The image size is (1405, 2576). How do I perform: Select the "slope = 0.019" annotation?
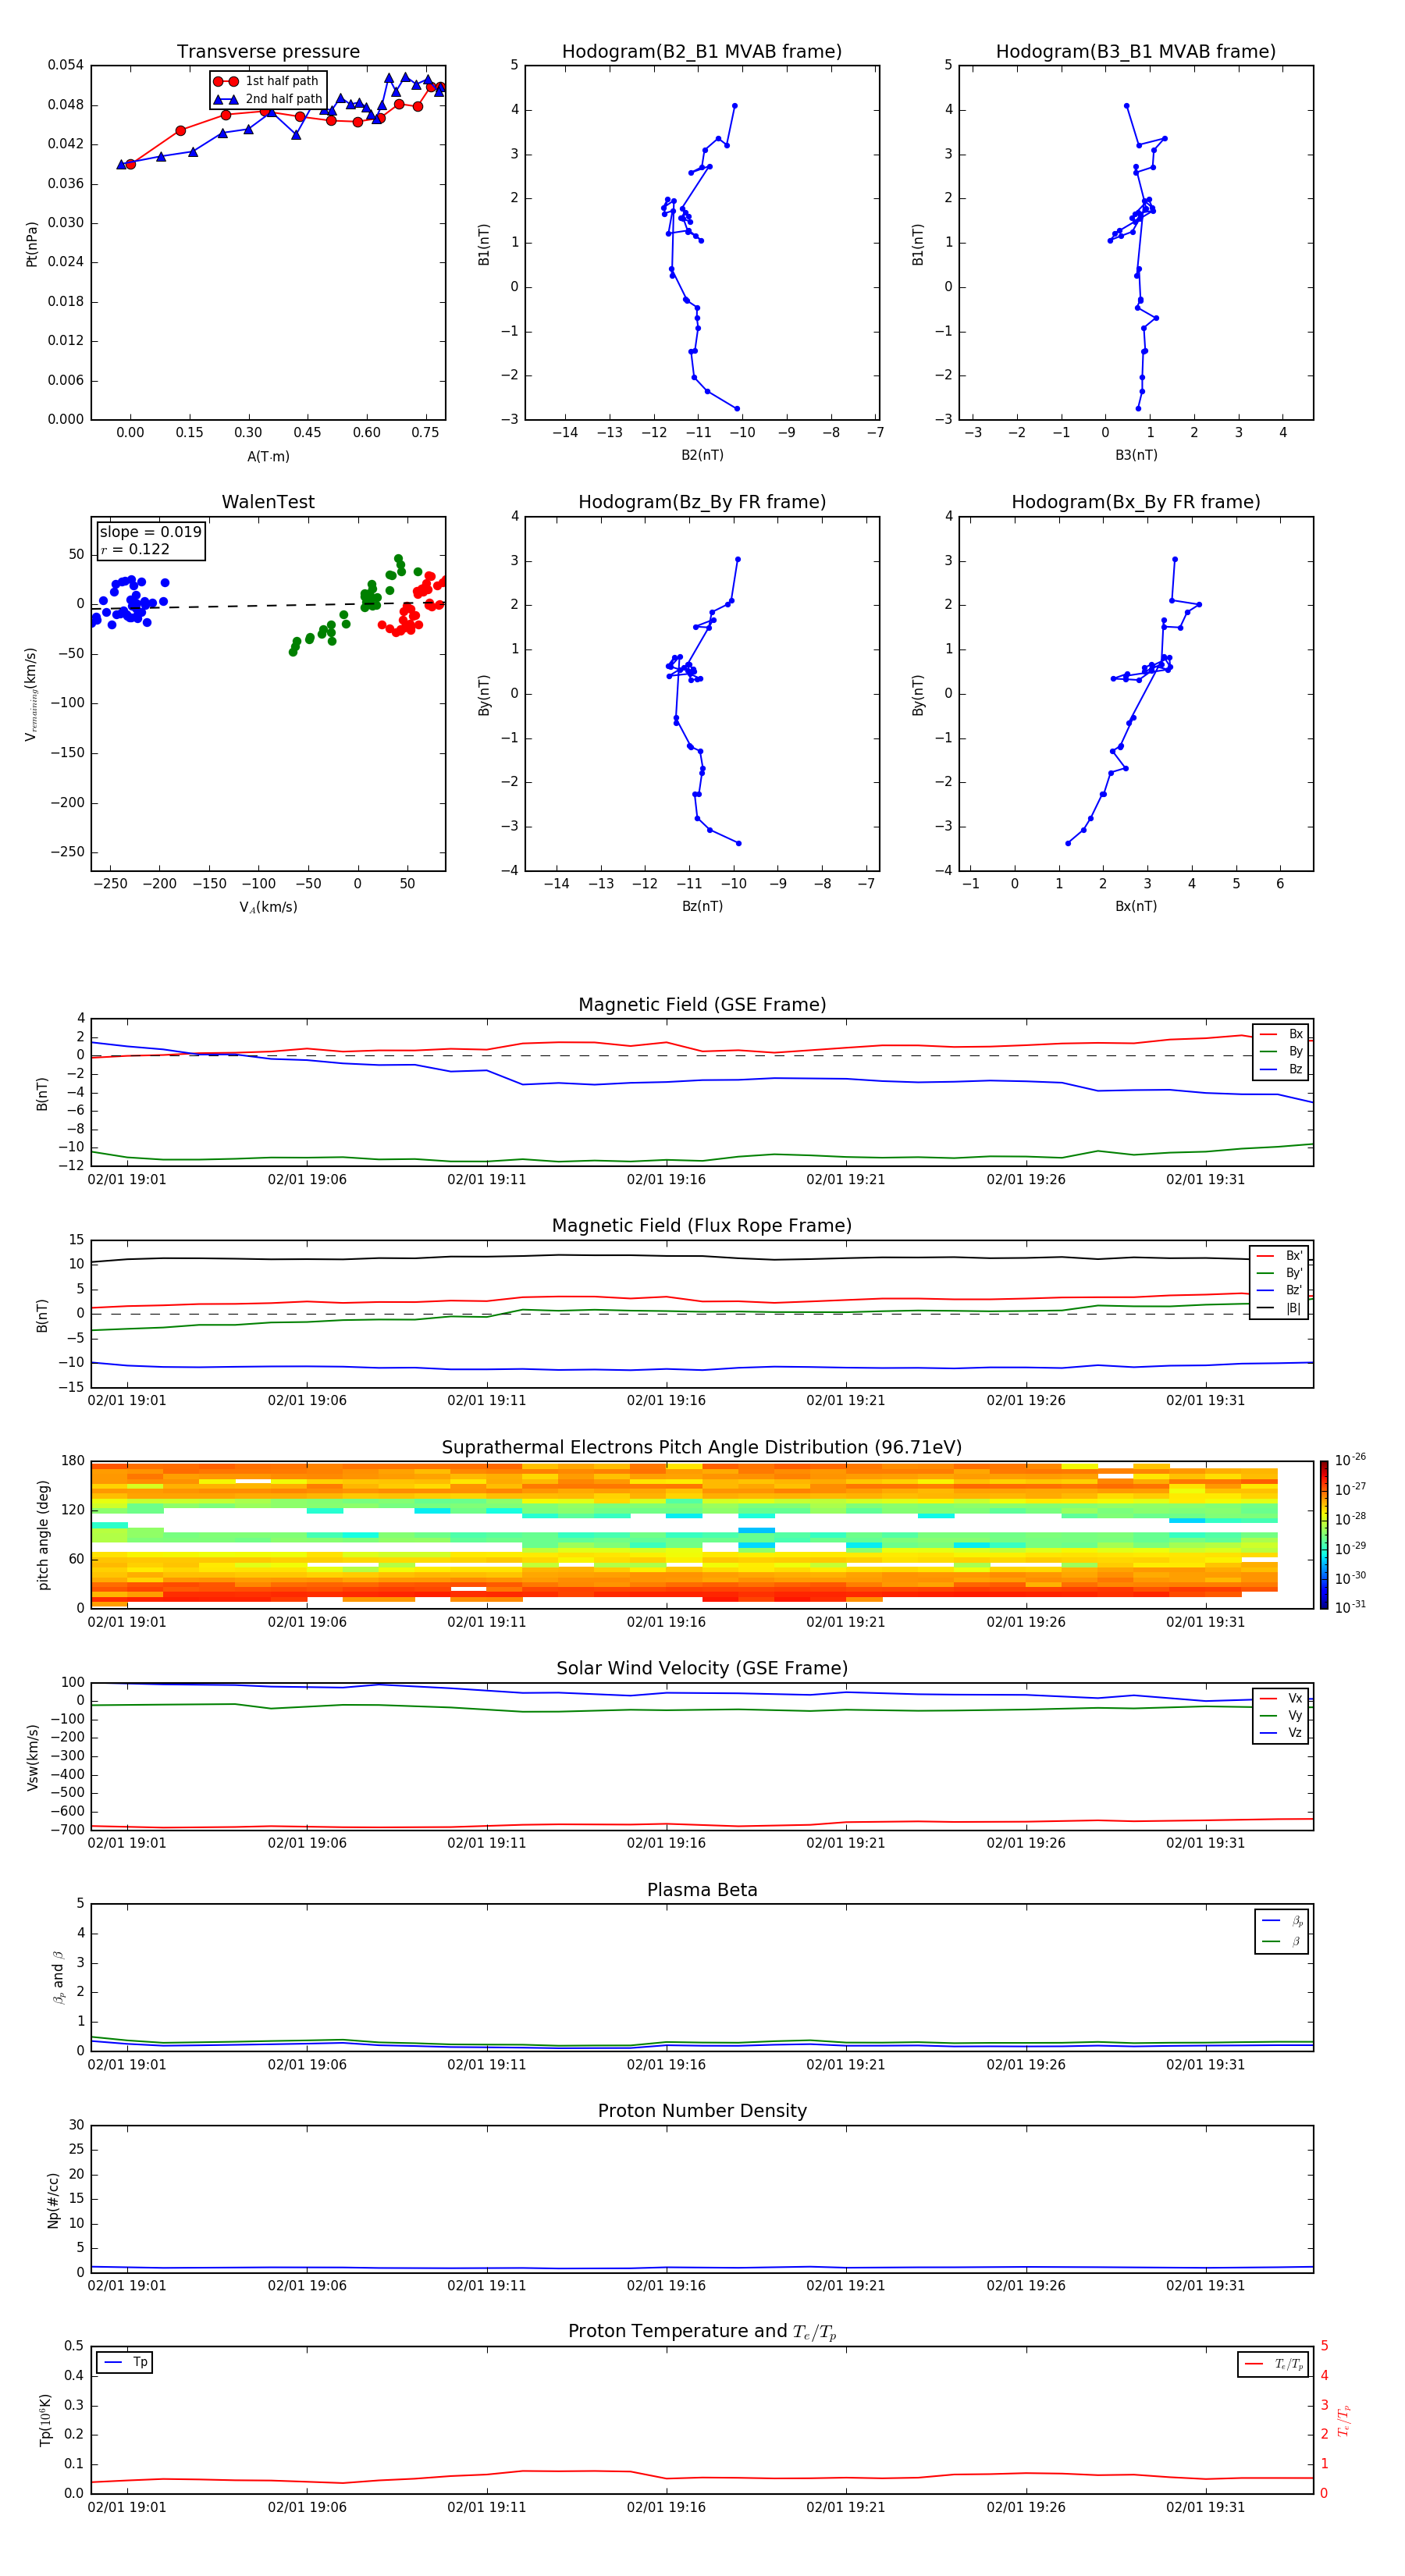150,532
